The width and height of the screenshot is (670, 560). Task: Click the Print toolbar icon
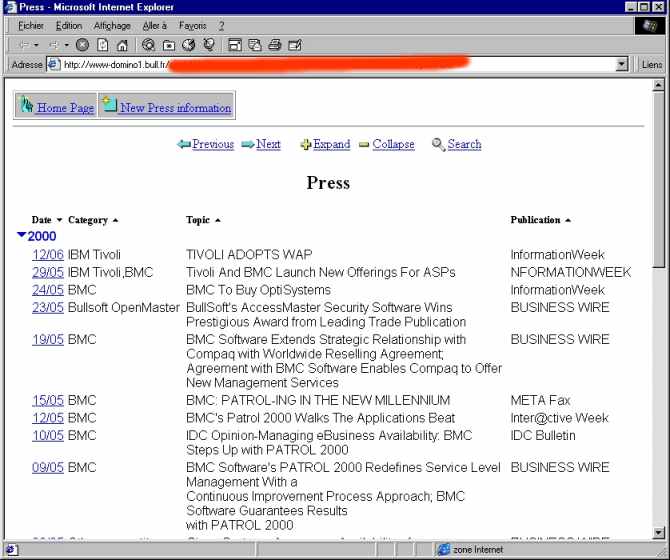tap(275, 45)
